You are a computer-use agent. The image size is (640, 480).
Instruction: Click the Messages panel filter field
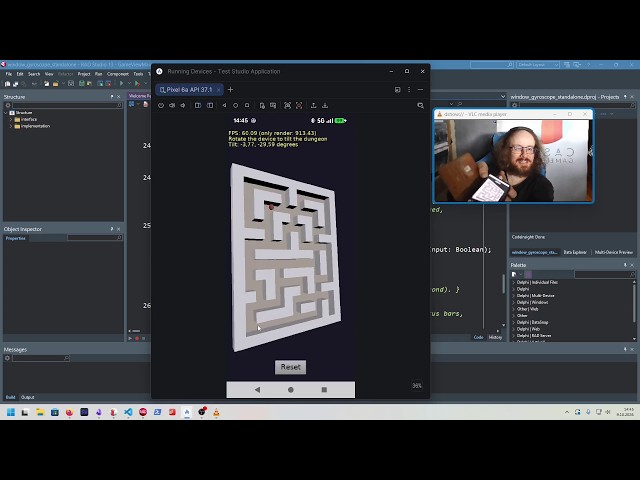[41, 358]
